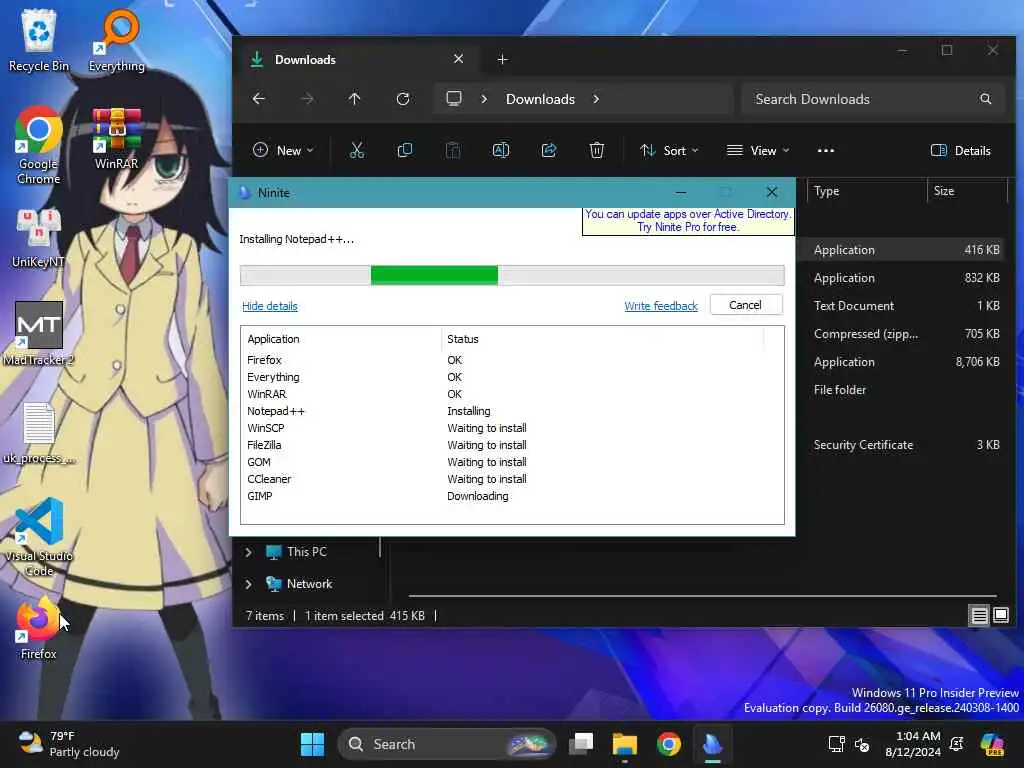Add a new Explorer tab
This screenshot has height=768, width=1024.
[x=502, y=59]
